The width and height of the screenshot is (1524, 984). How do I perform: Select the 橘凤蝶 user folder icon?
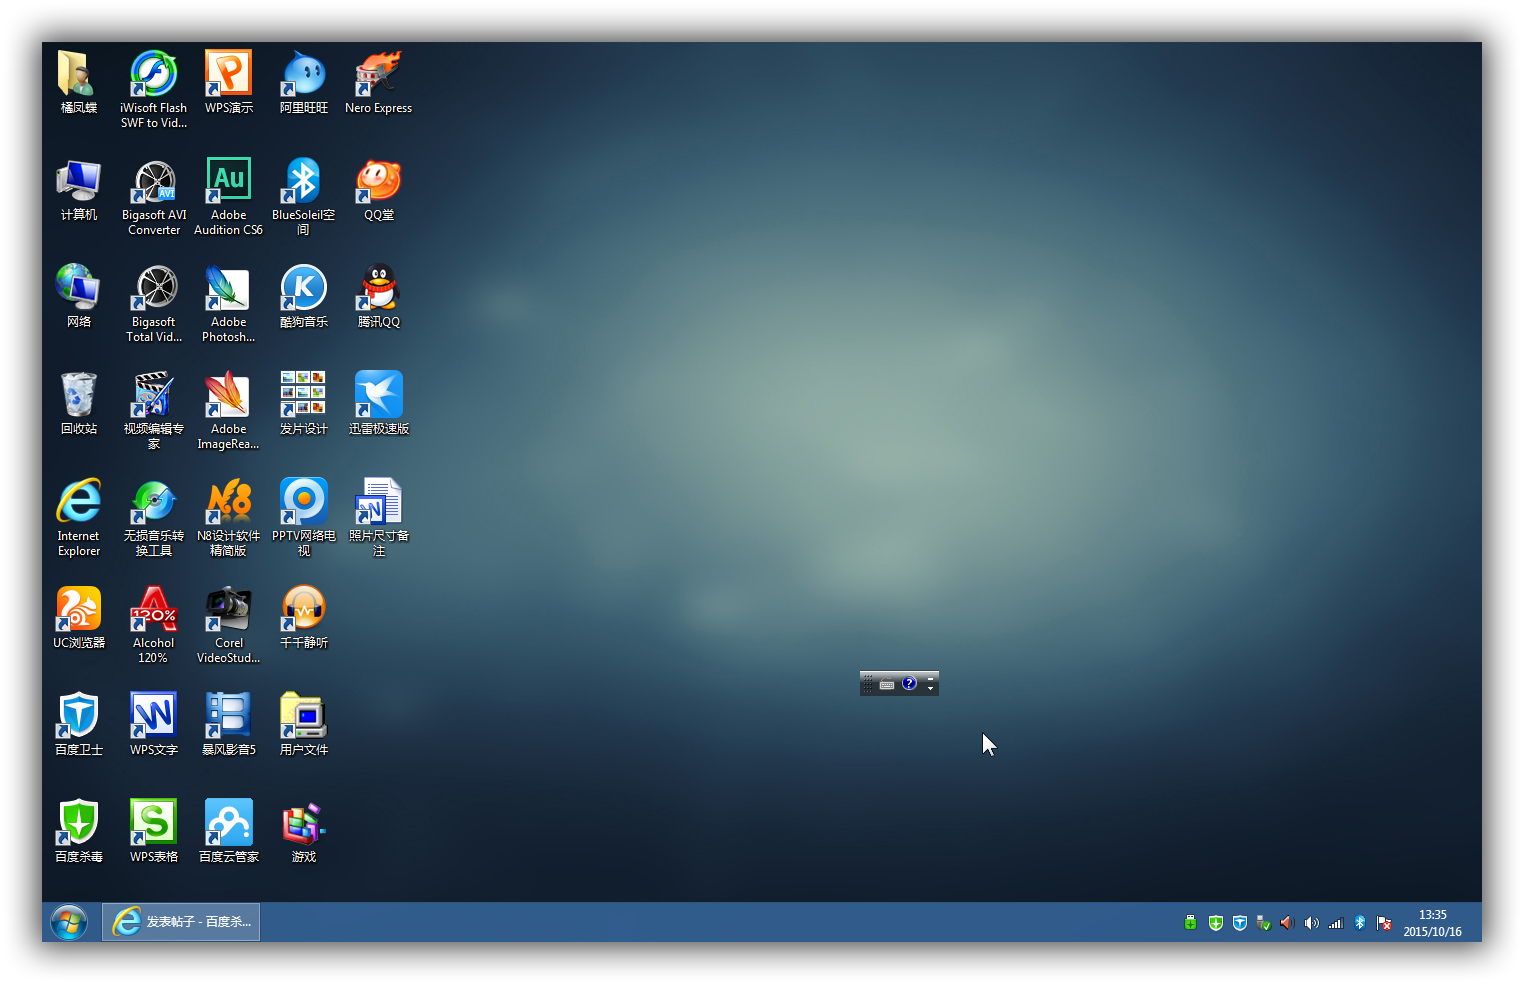click(79, 82)
